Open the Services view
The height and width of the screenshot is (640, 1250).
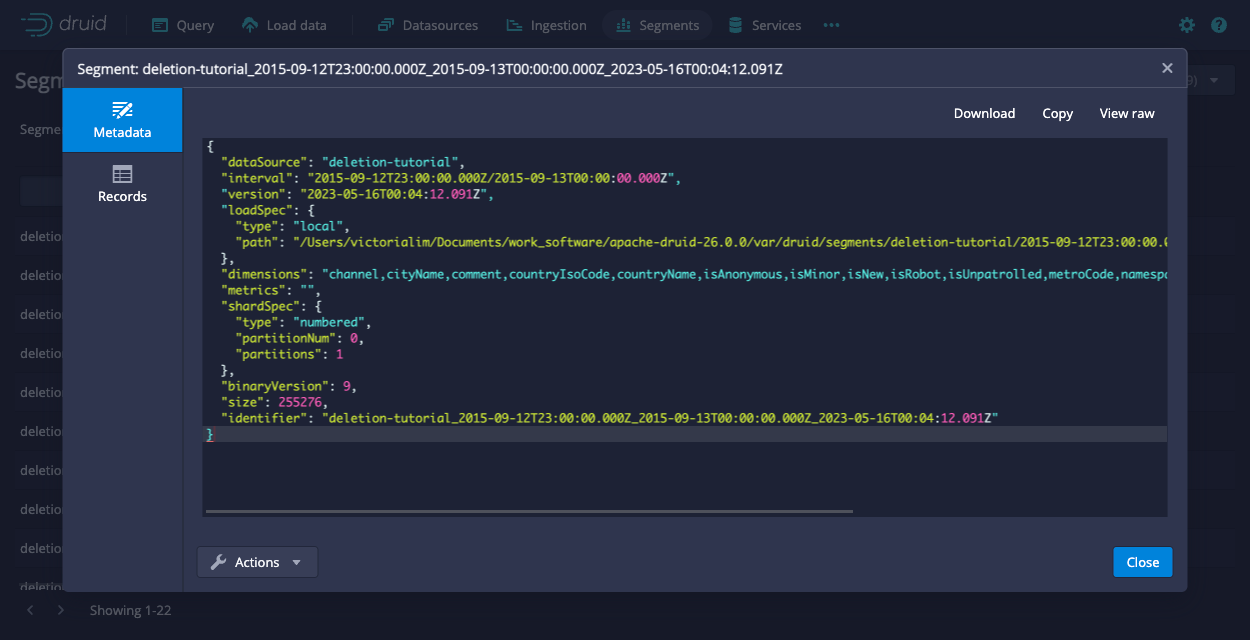[x=765, y=25]
